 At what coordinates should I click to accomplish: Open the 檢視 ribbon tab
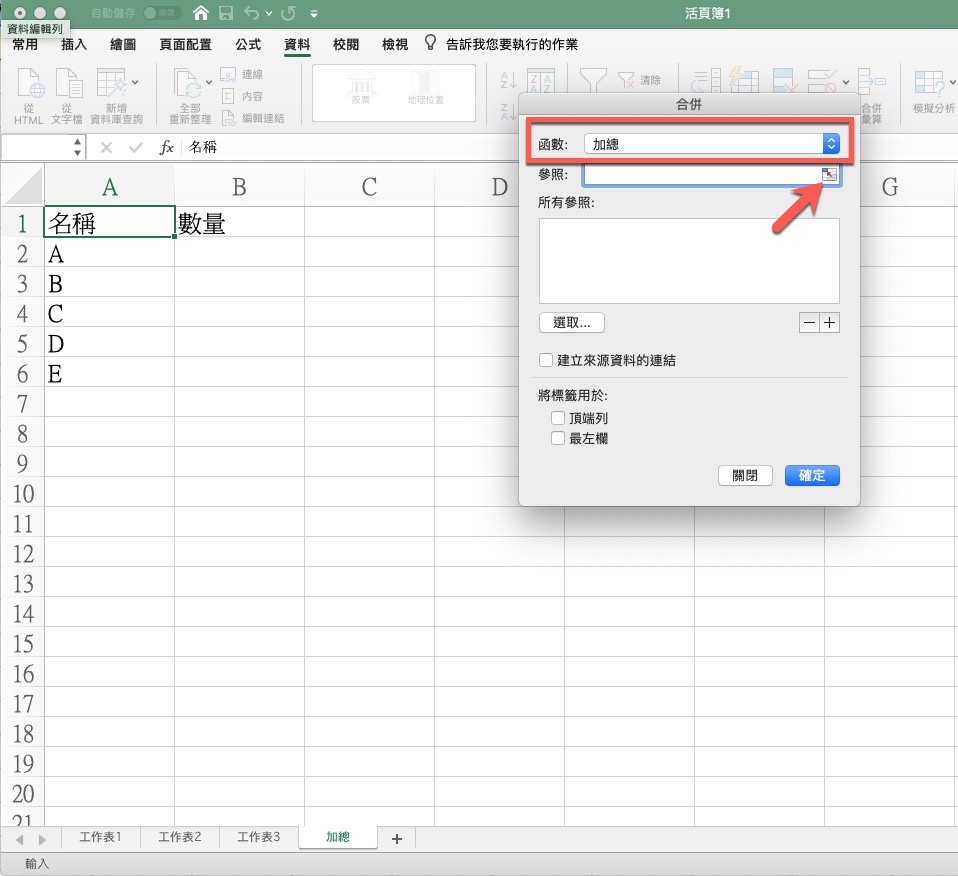pyautogui.click(x=395, y=44)
